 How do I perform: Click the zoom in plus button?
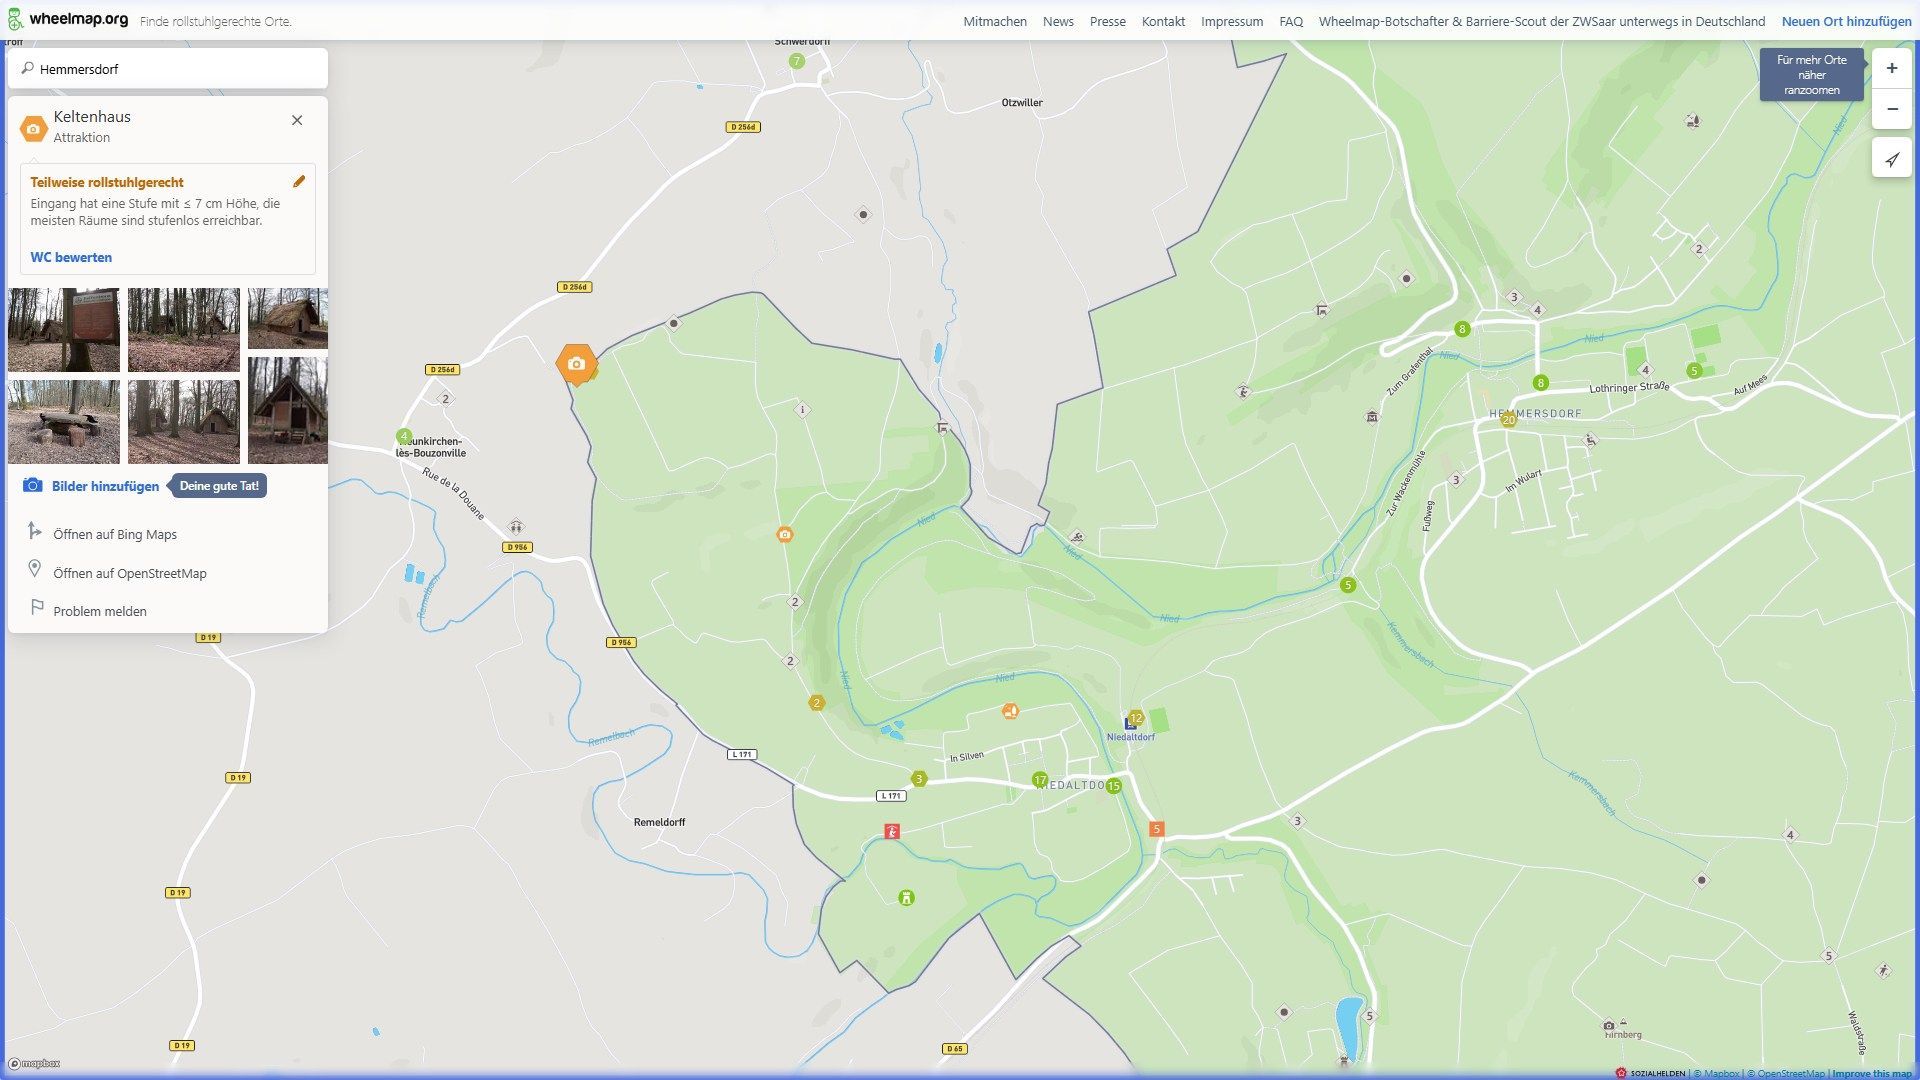click(1891, 69)
